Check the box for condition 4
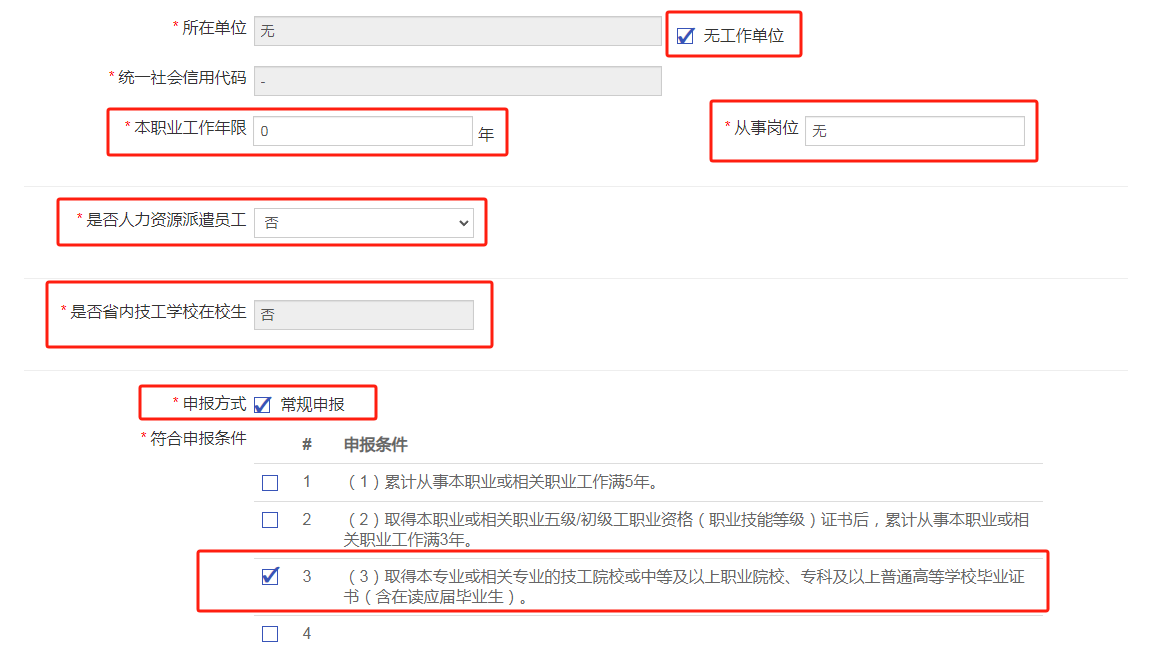Viewport: 1168px width, 672px height. point(270,634)
